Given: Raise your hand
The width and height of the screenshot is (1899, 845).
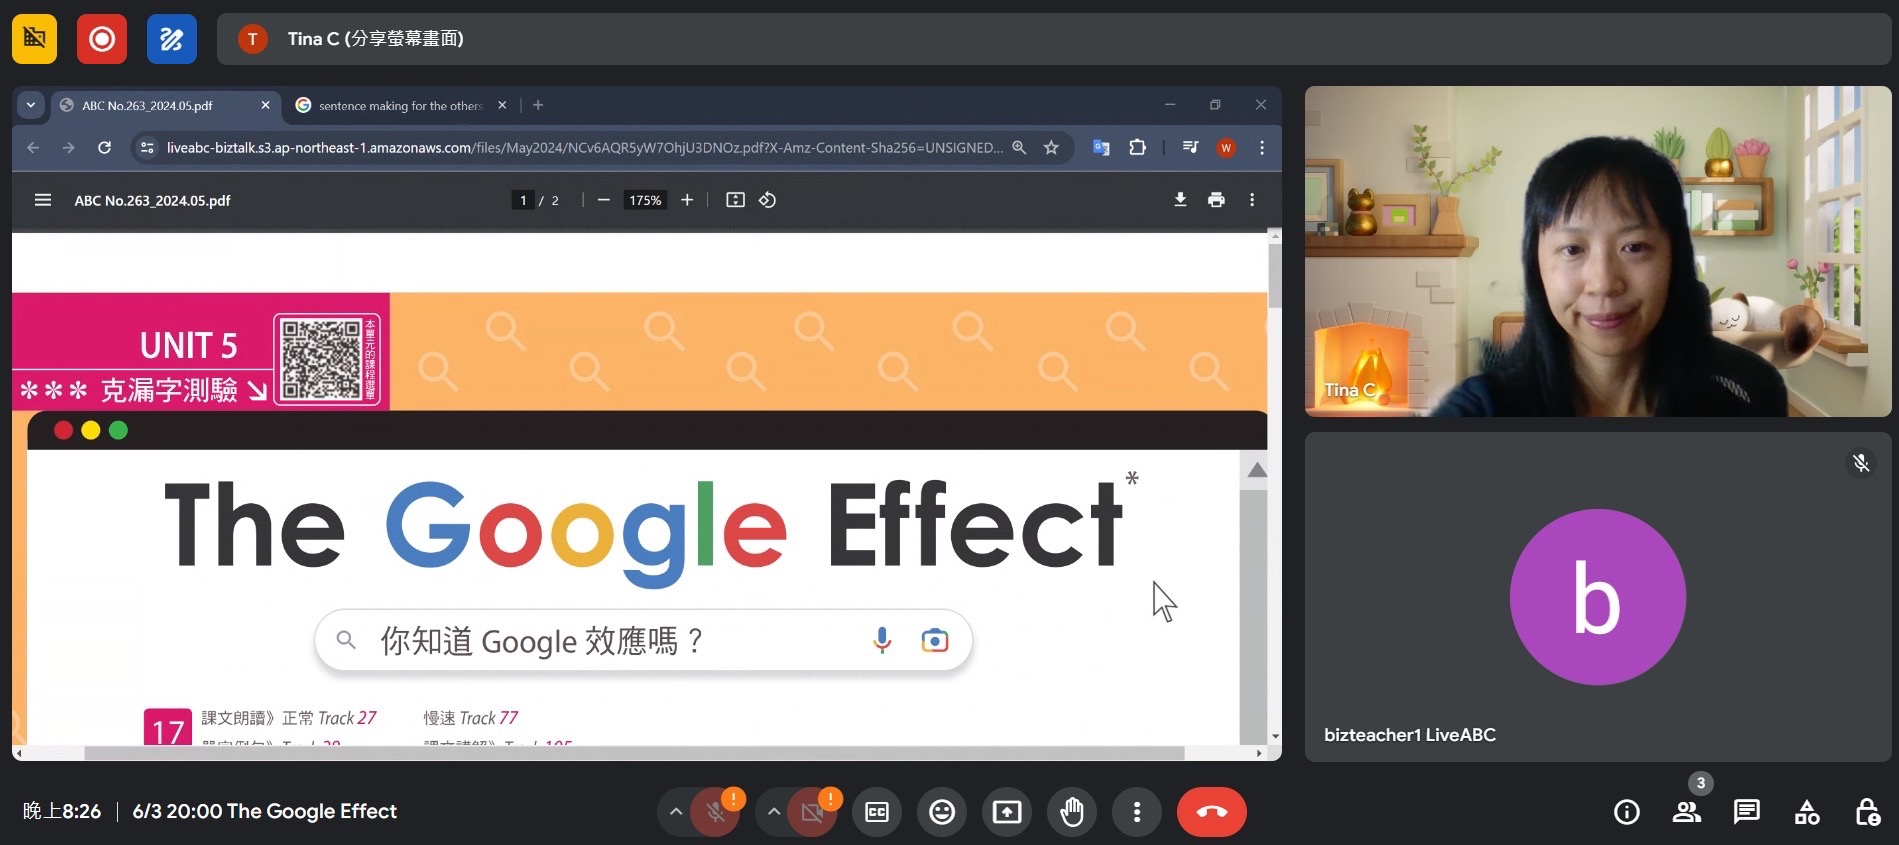Looking at the screenshot, I should pos(1072,812).
